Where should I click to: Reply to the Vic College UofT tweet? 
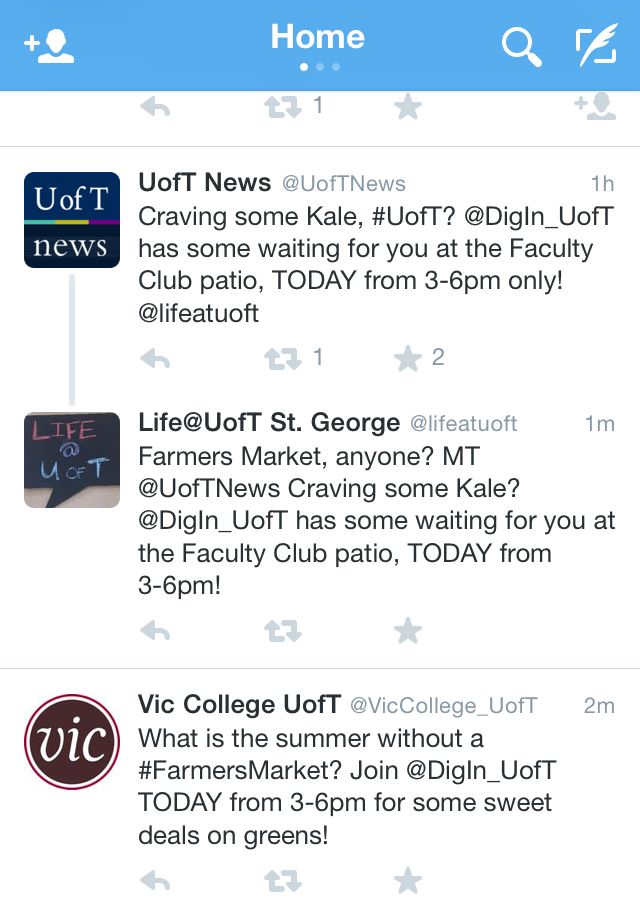155,881
